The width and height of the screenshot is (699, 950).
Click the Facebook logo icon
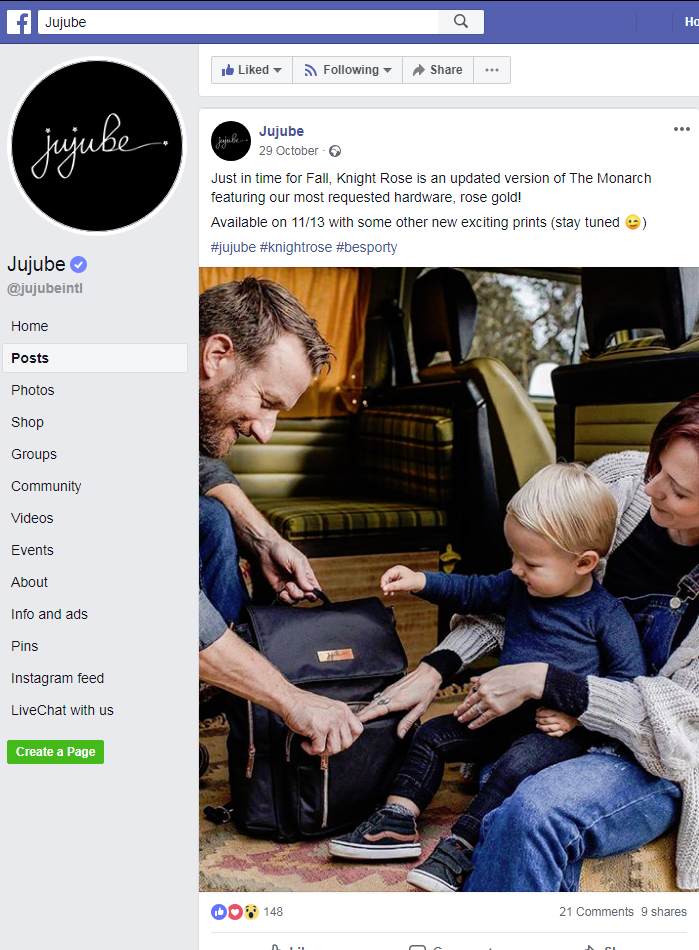(x=19, y=22)
